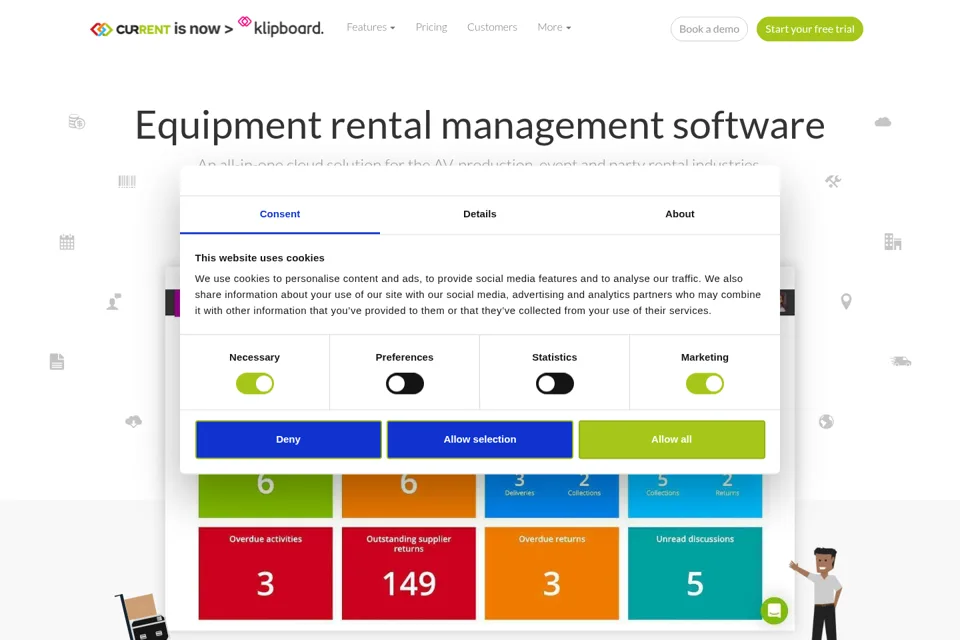Screen dimensions: 960x640
Task: Click Book a demo button
Action: (x=709, y=29)
